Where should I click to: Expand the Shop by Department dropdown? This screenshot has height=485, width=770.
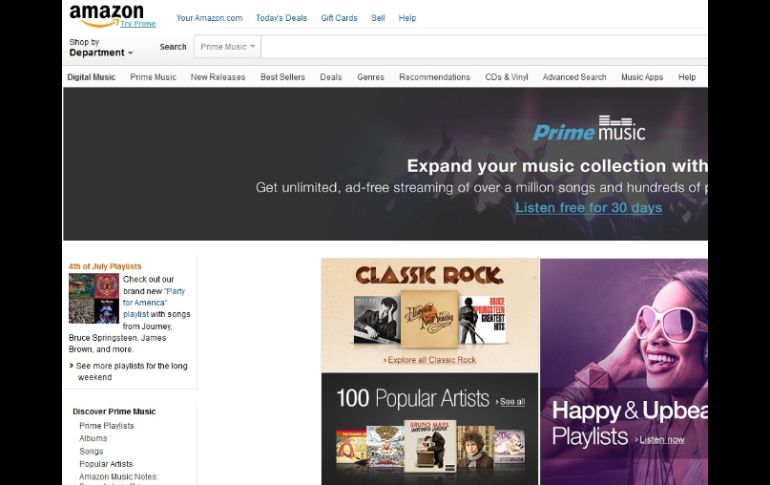tap(100, 52)
